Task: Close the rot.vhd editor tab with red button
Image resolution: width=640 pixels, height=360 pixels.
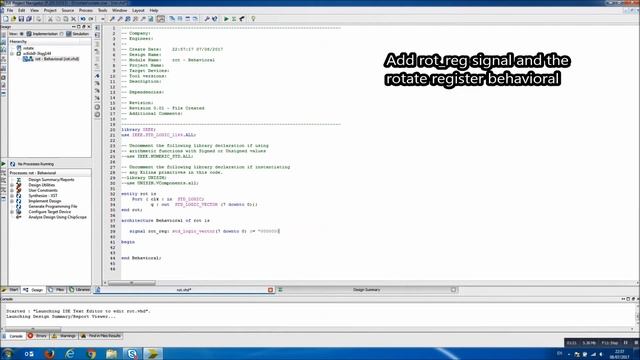Action: [x=270, y=290]
